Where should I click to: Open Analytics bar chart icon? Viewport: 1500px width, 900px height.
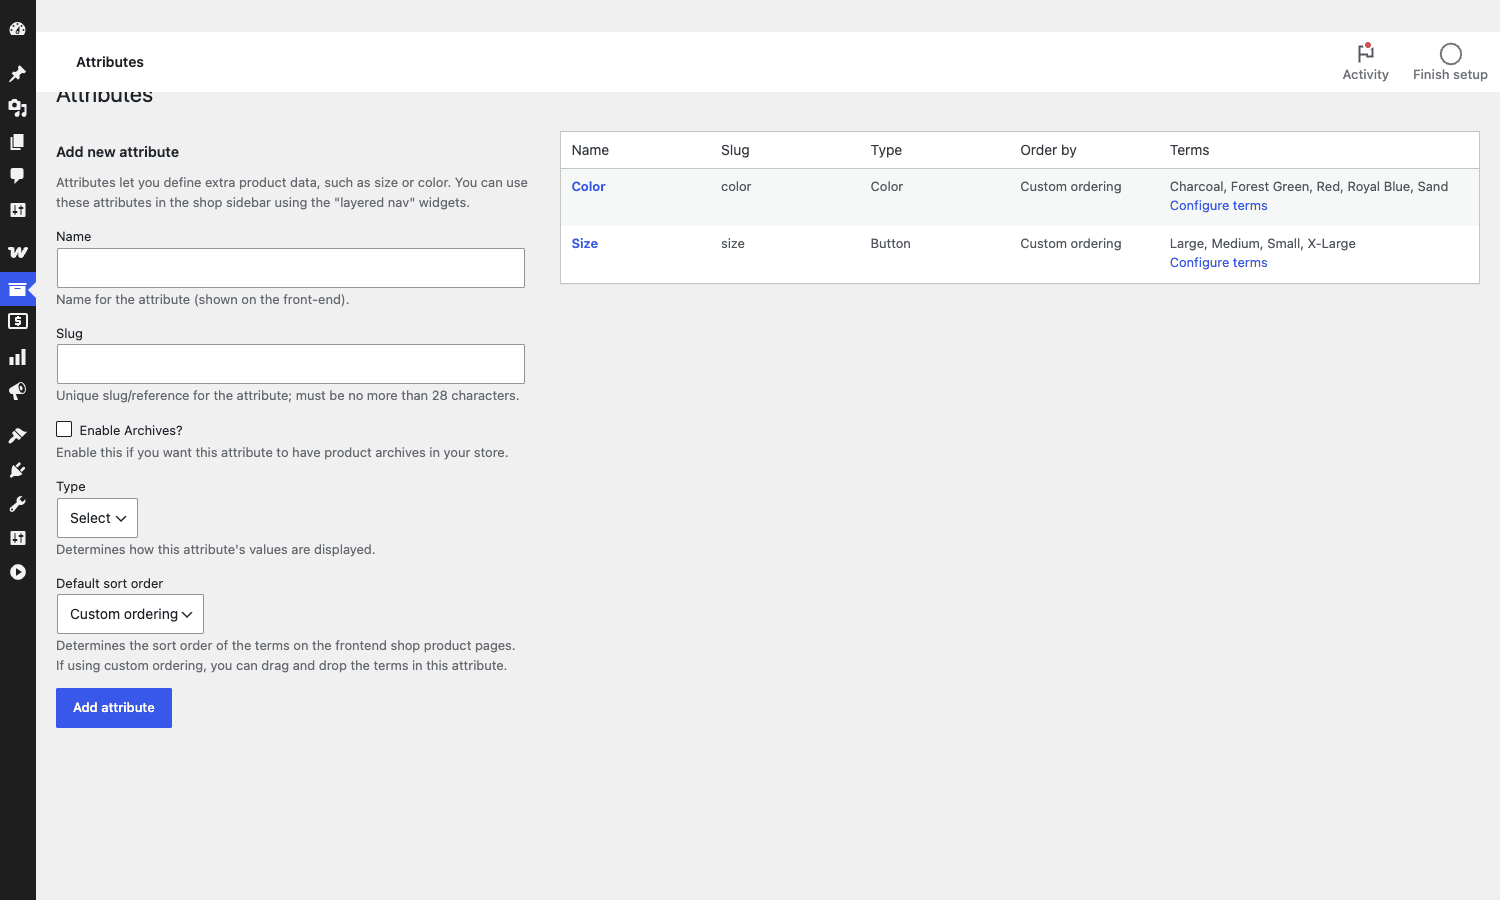coord(17,357)
